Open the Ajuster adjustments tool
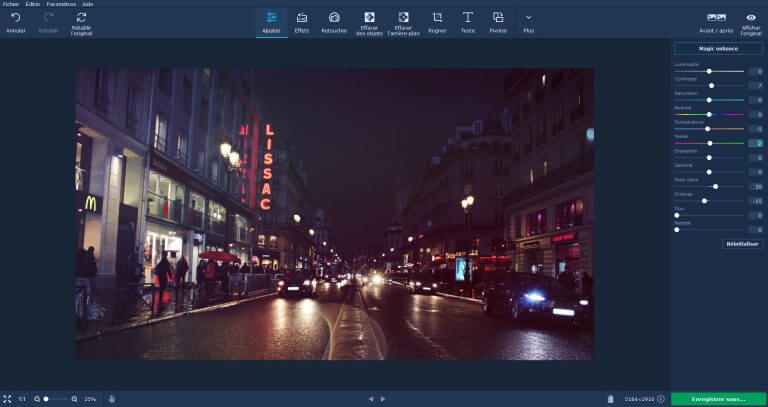Image resolution: width=768 pixels, height=407 pixels. [271, 23]
